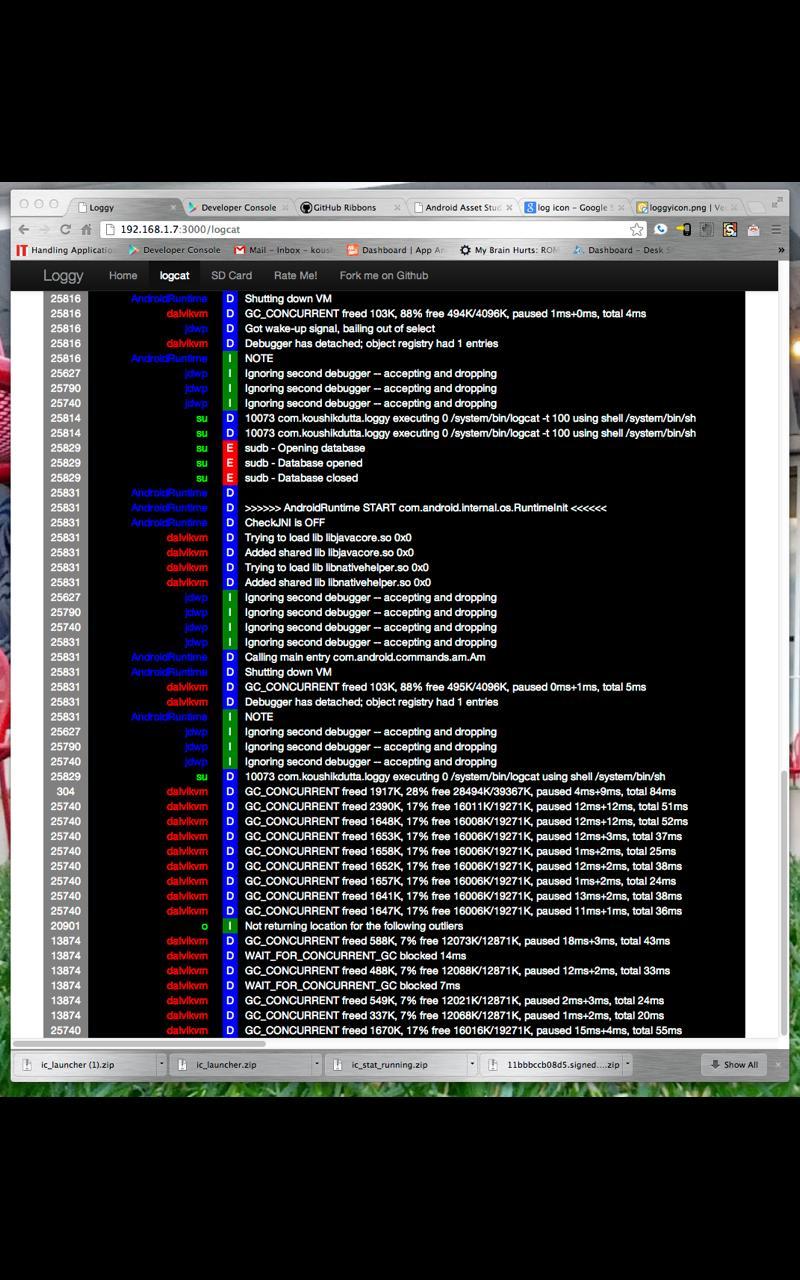Expand the ic_launcher.zip download menu arrow
This screenshot has height=1280, width=800.
pyautogui.click(x=316, y=1064)
